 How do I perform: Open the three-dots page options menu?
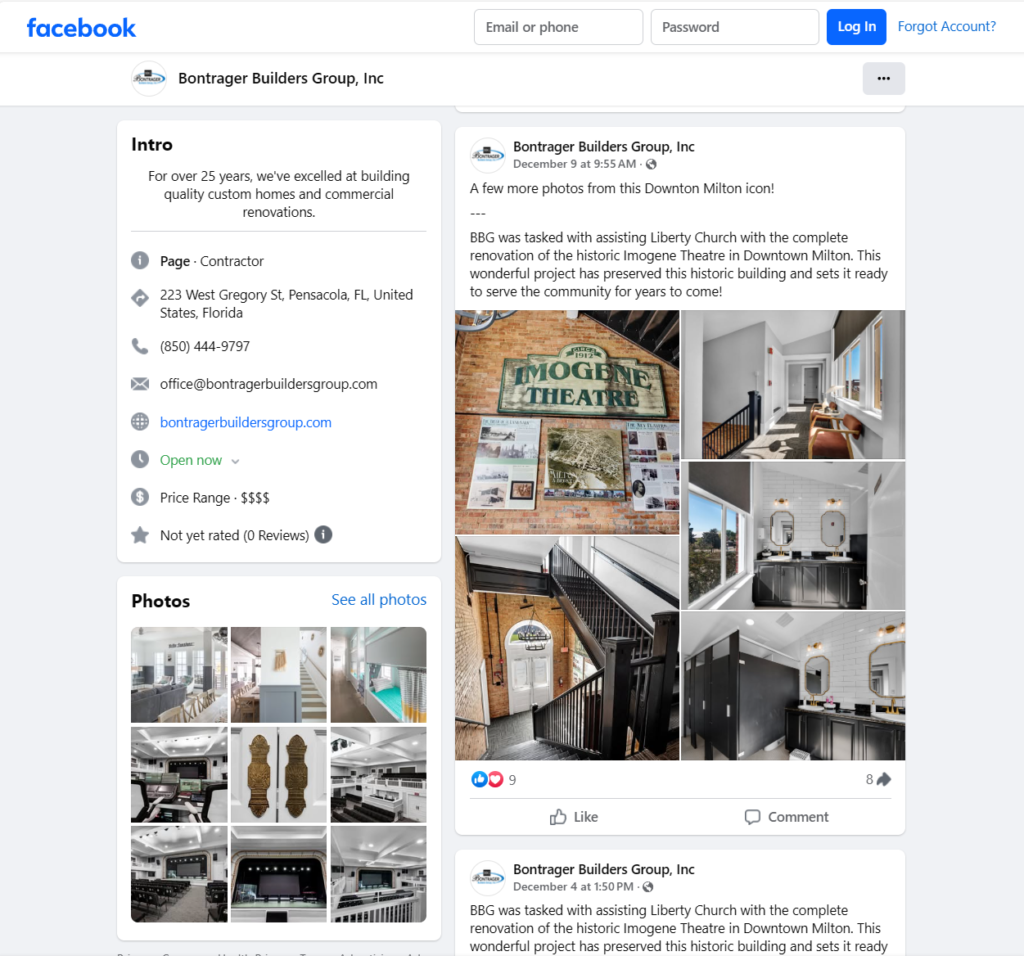click(883, 78)
